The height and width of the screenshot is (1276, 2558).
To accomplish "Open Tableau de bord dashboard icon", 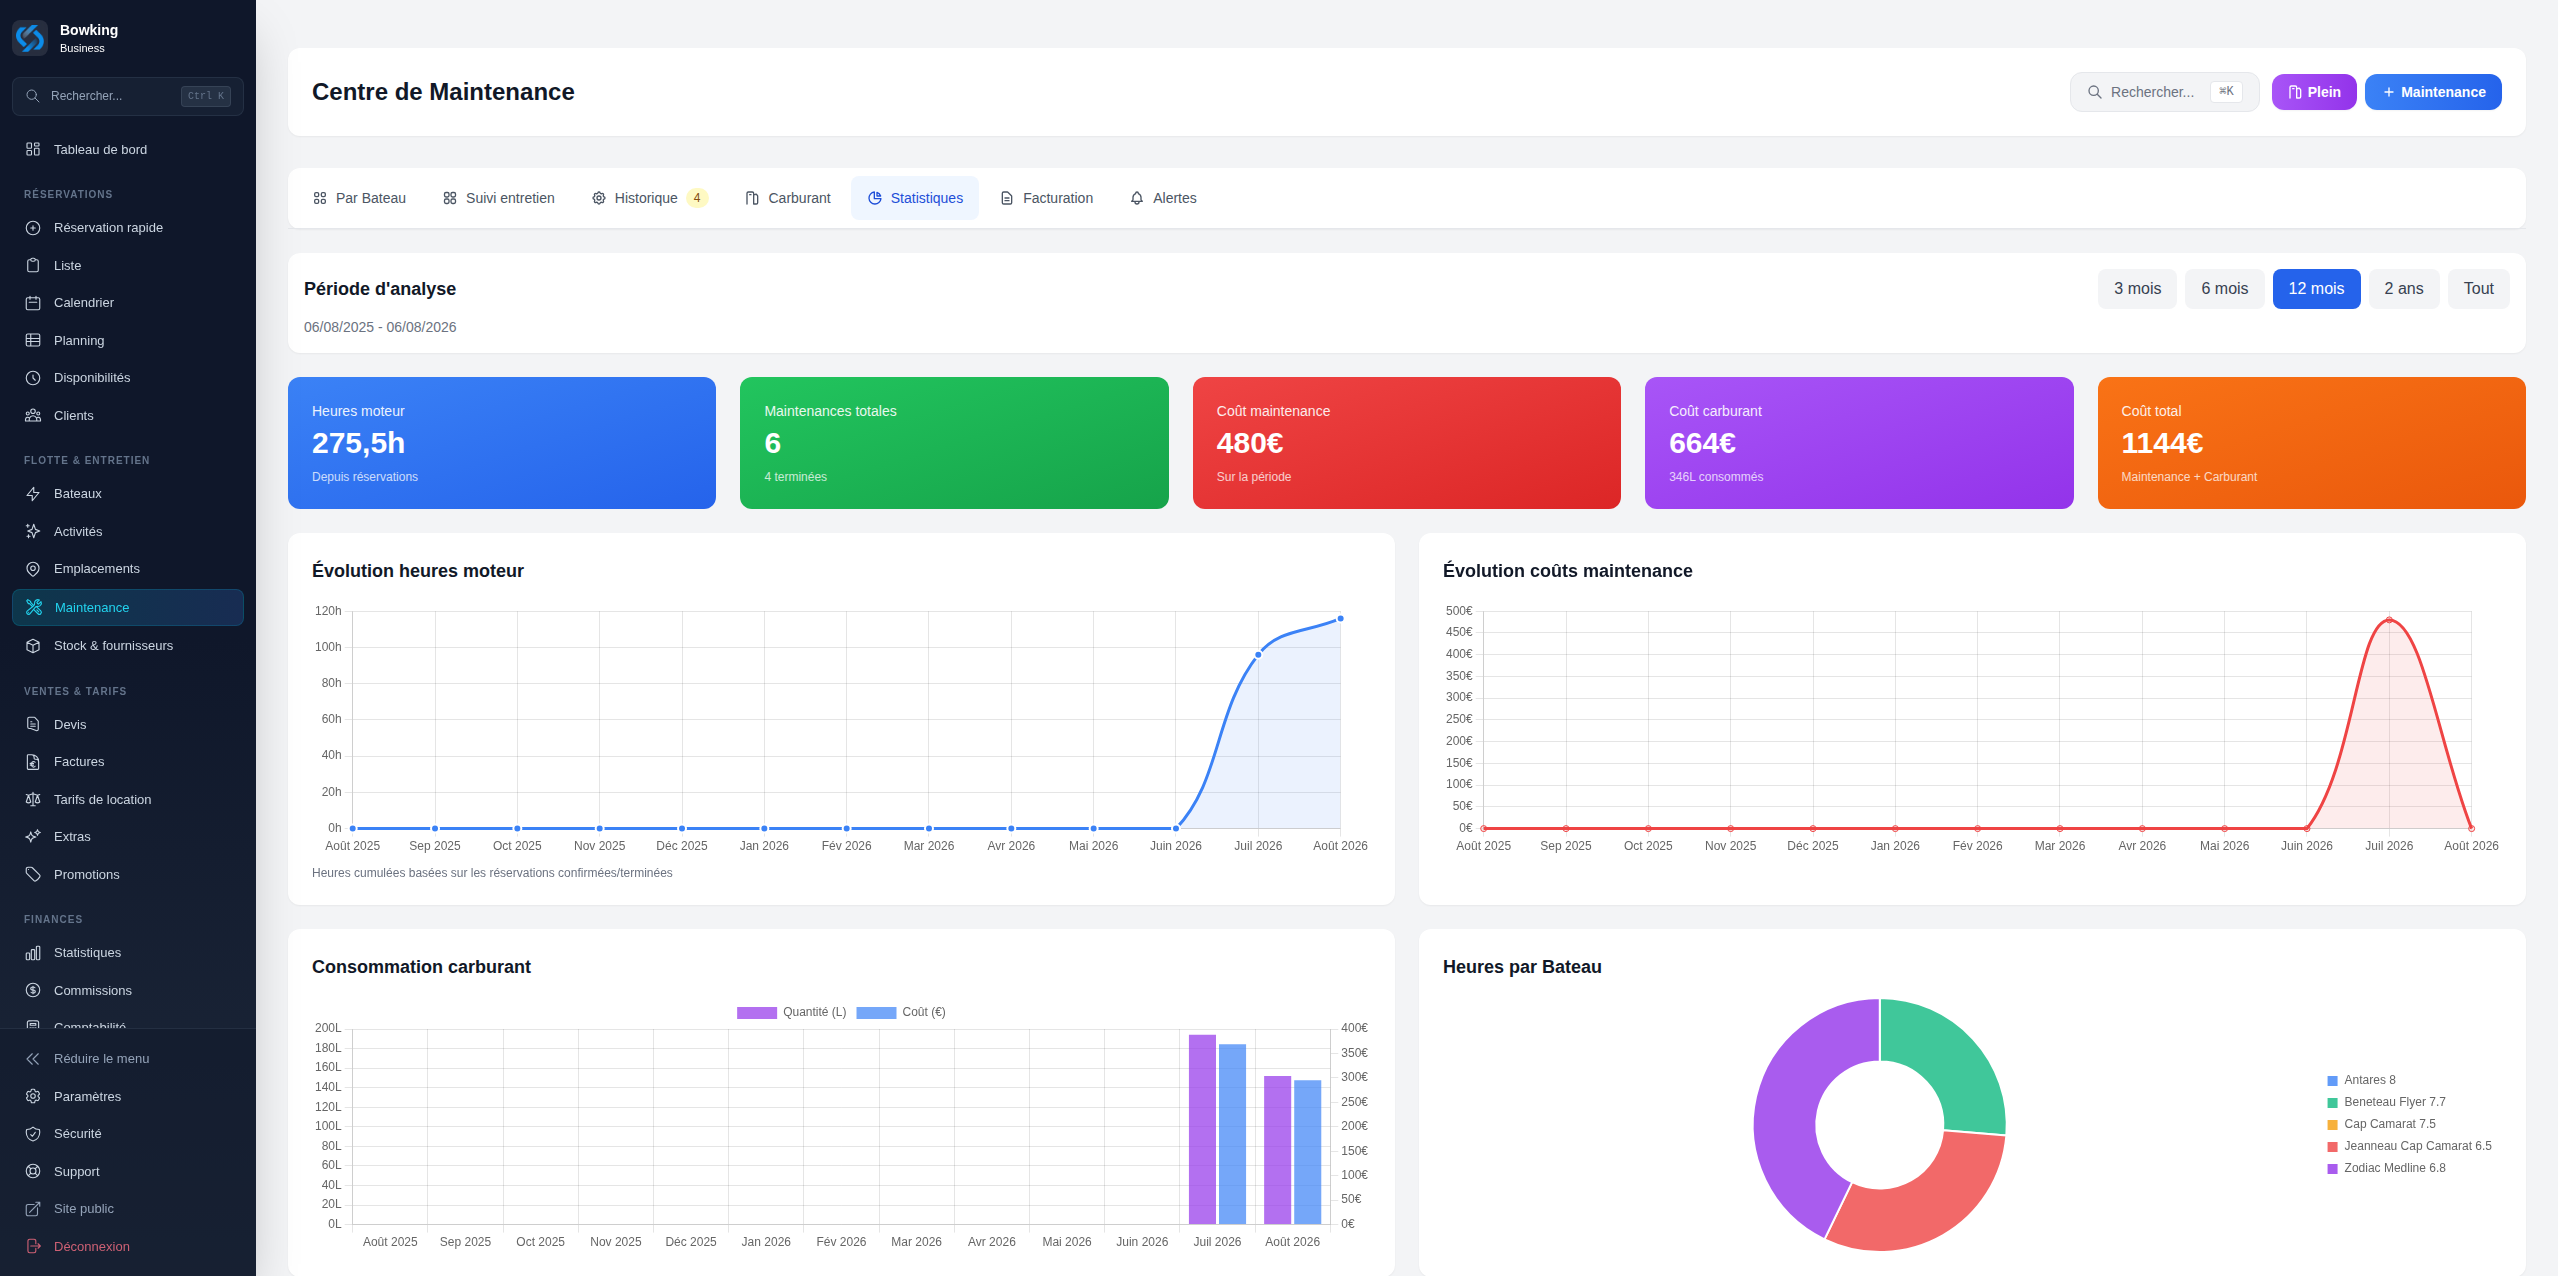I will point(33,149).
